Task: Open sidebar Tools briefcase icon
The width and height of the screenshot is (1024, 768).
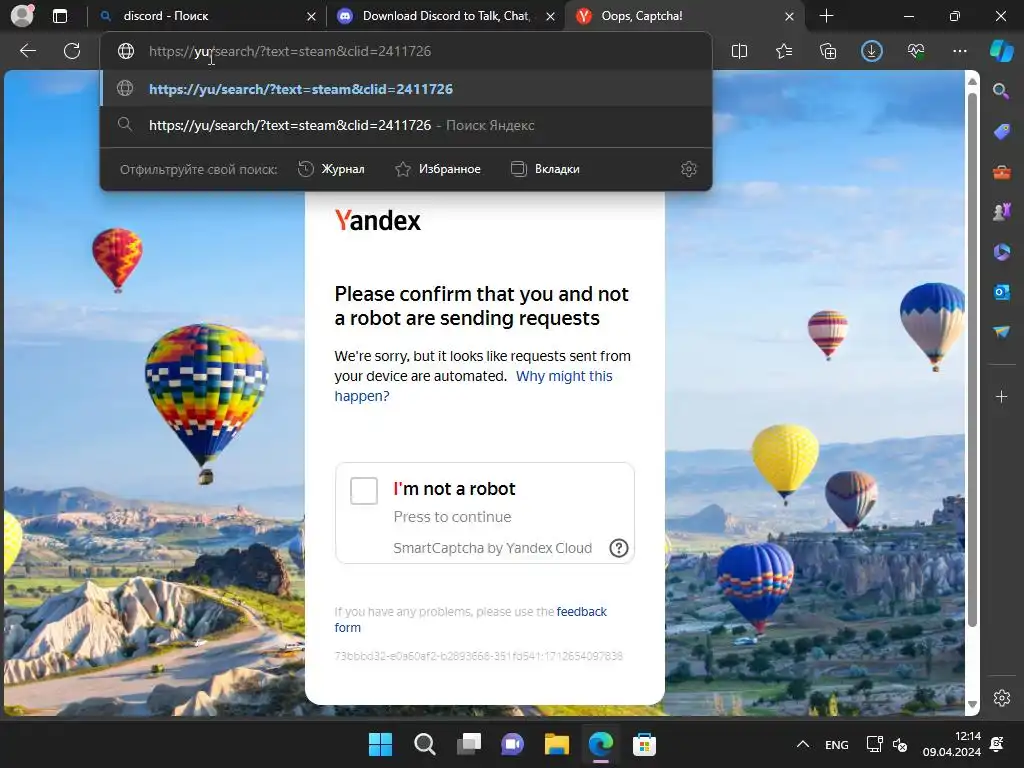Action: (x=1001, y=172)
